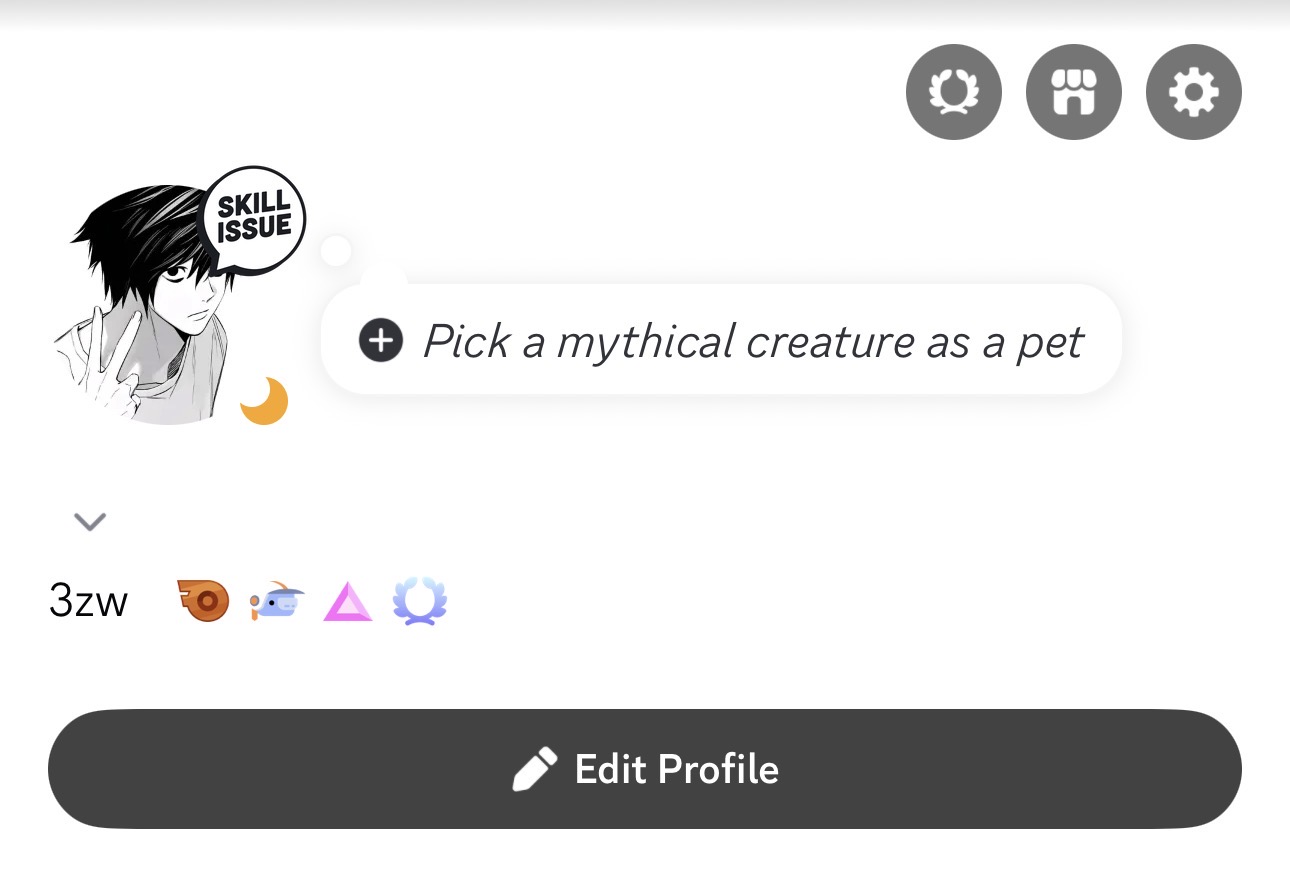Viewport: 1290px width, 869px height.
Task: Tap the status bubble's pointed tail
Action: [384, 272]
